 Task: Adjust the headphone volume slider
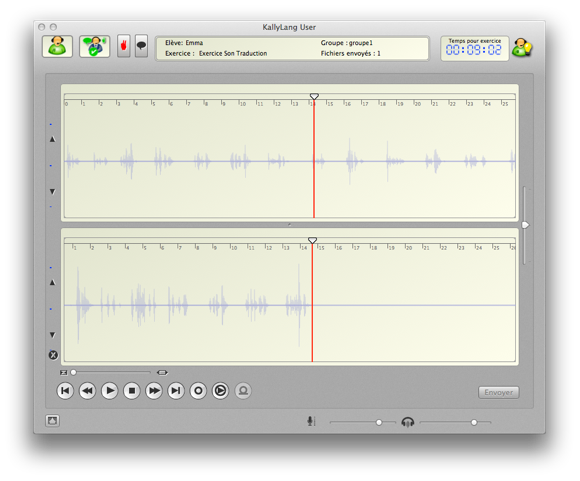[474, 422]
